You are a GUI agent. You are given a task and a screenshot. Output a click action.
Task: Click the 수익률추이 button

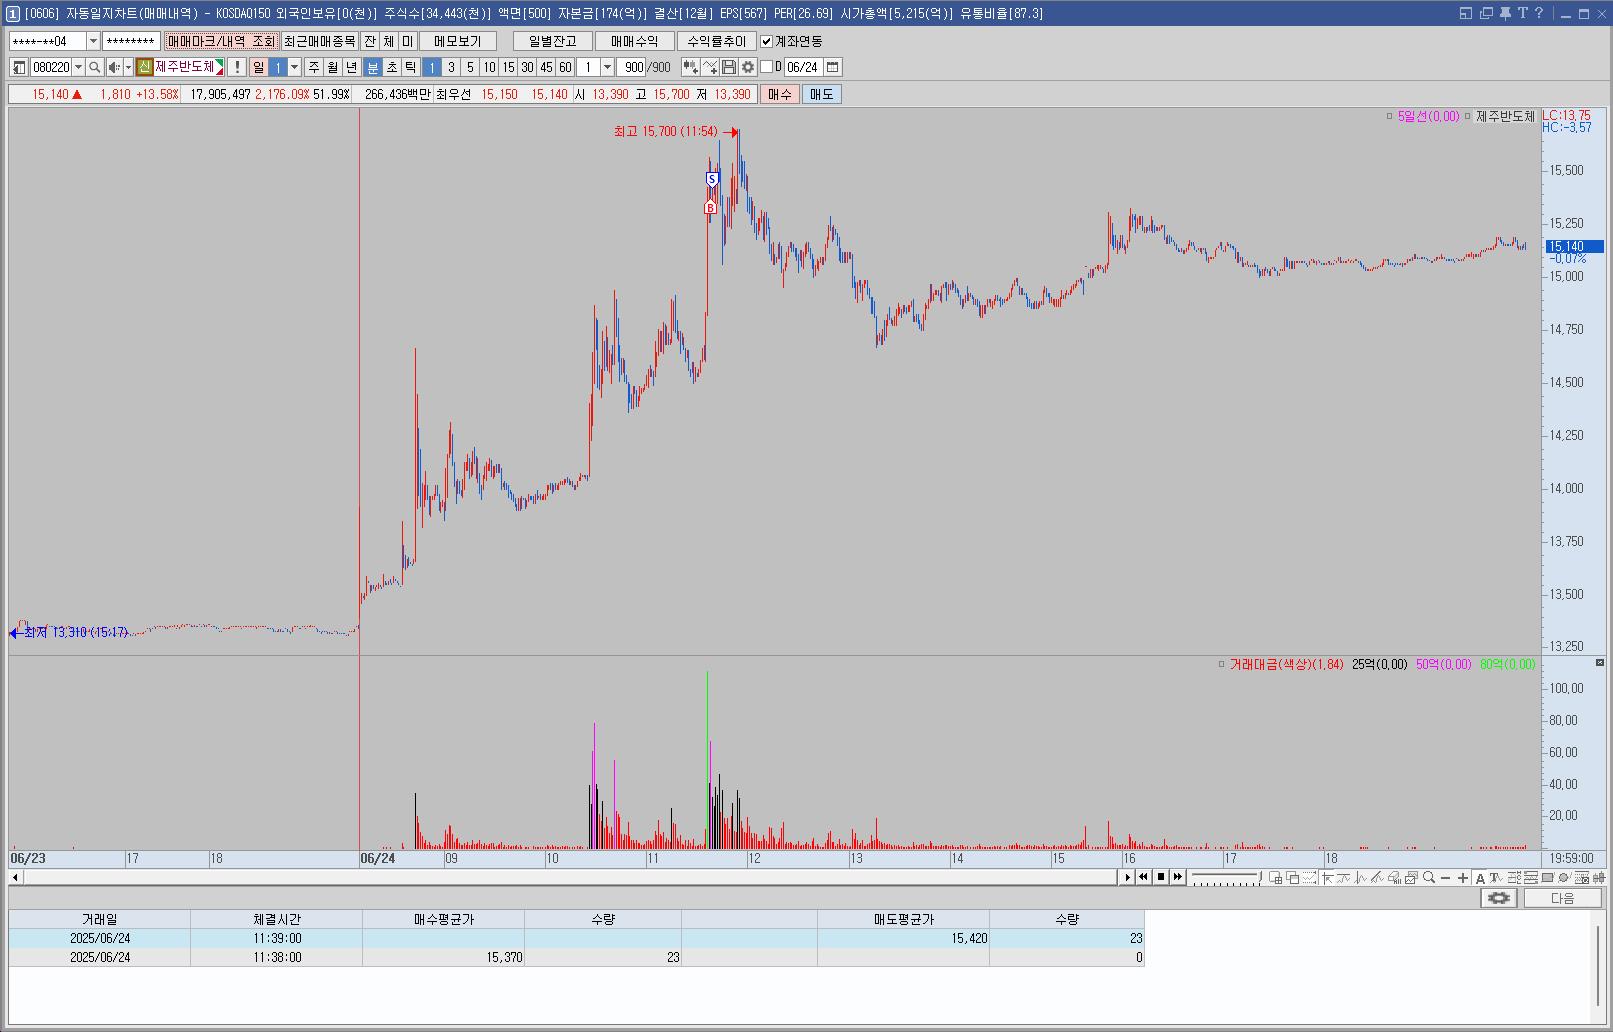(717, 41)
